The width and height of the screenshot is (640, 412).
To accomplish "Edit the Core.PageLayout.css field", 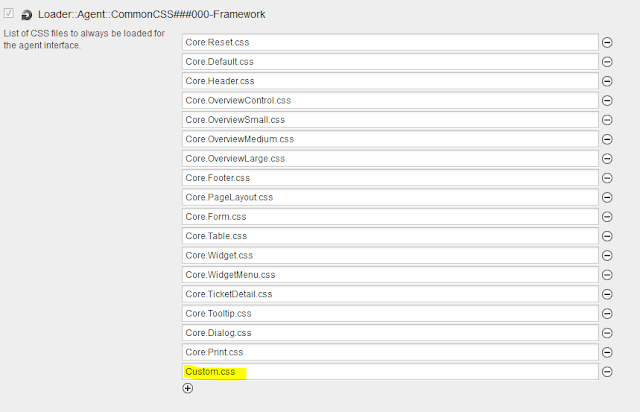I will pyautogui.click(x=390, y=198).
